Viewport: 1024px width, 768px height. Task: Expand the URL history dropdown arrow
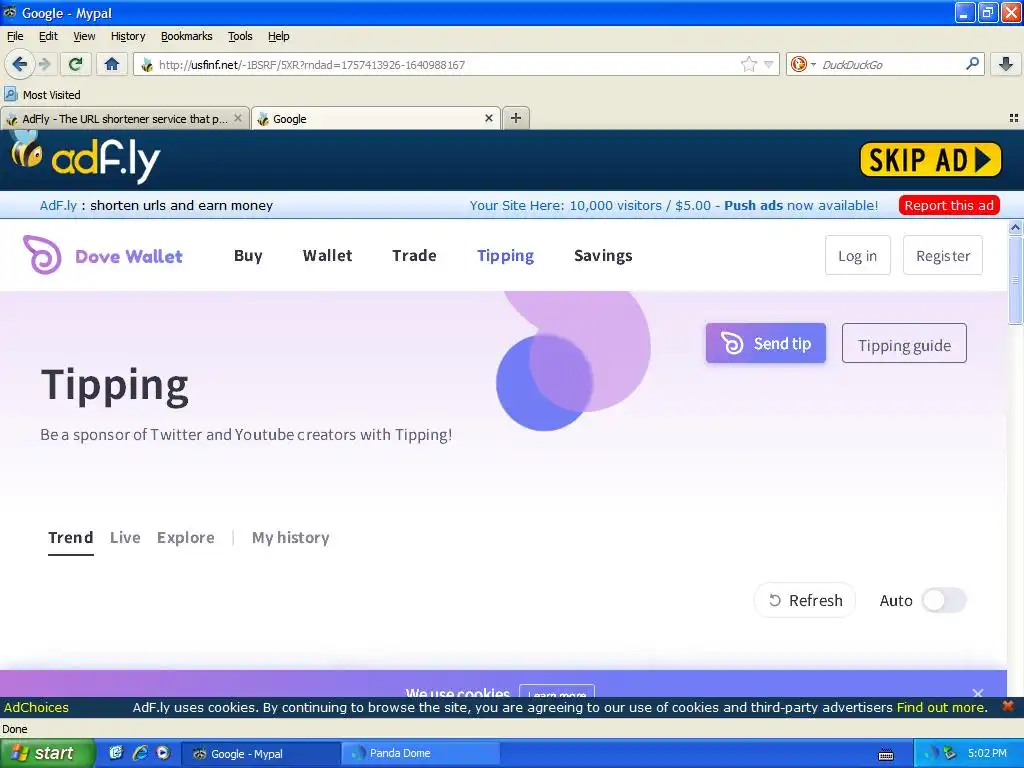point(769,65)
